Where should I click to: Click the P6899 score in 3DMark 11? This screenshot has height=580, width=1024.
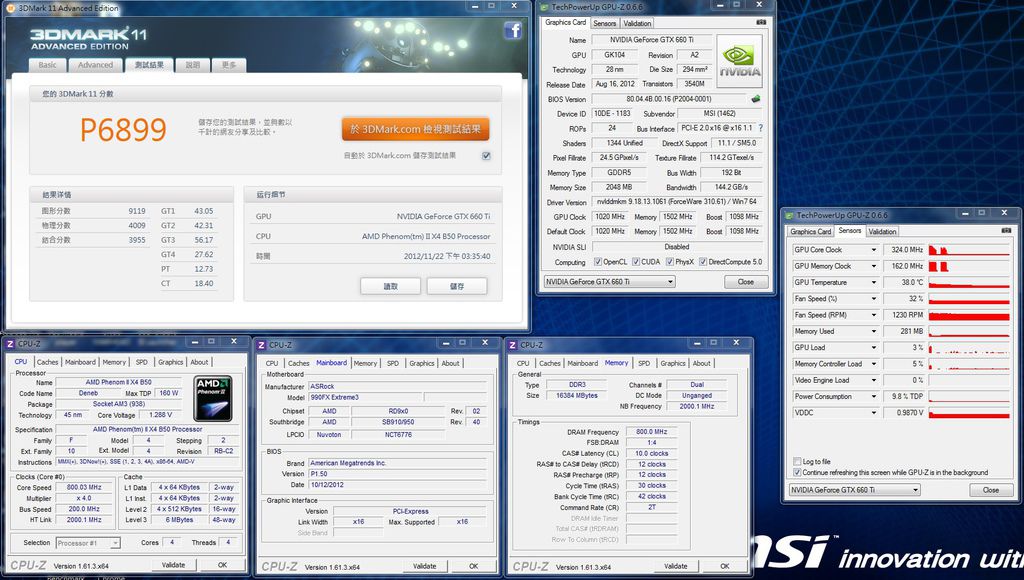pyautogui.click(x=123, y=129)
